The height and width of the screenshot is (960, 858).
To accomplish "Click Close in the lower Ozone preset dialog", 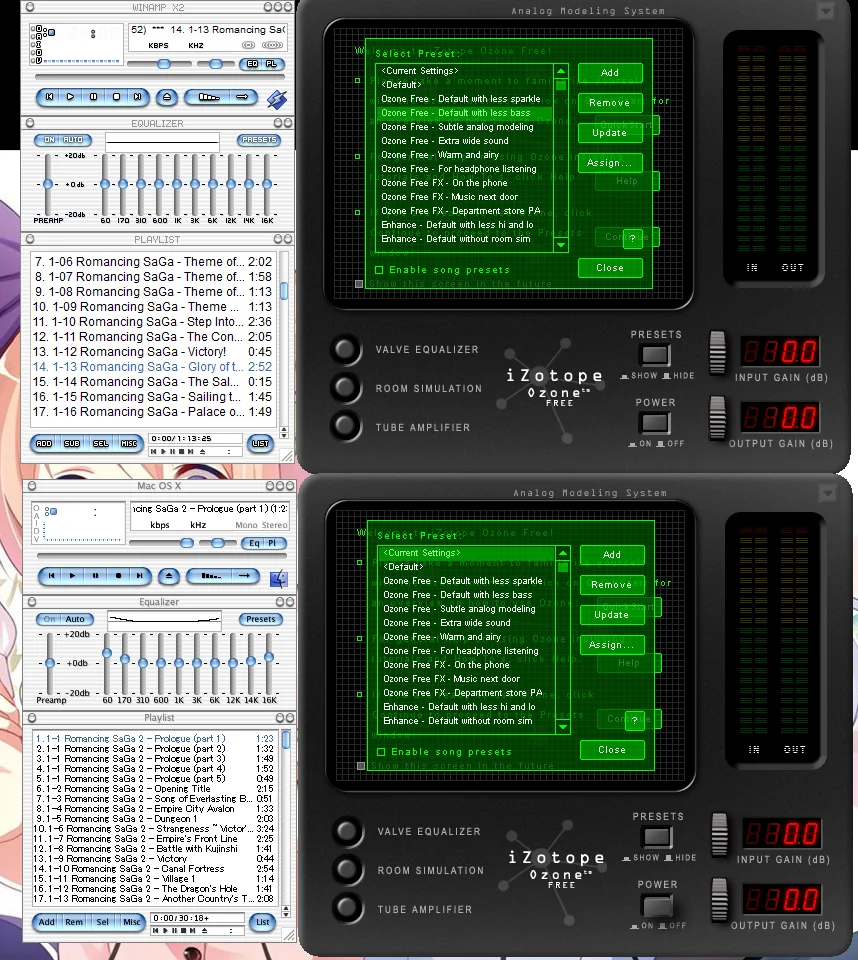I will [611, 750].
